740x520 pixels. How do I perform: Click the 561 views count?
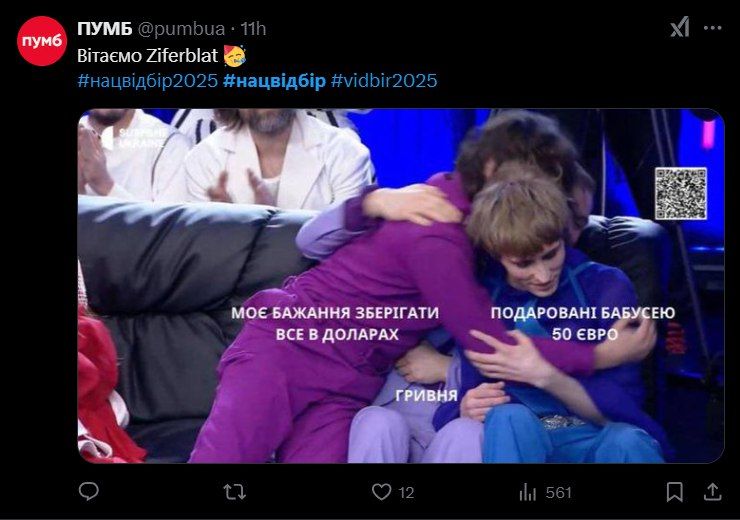click(x=559, y=493)
